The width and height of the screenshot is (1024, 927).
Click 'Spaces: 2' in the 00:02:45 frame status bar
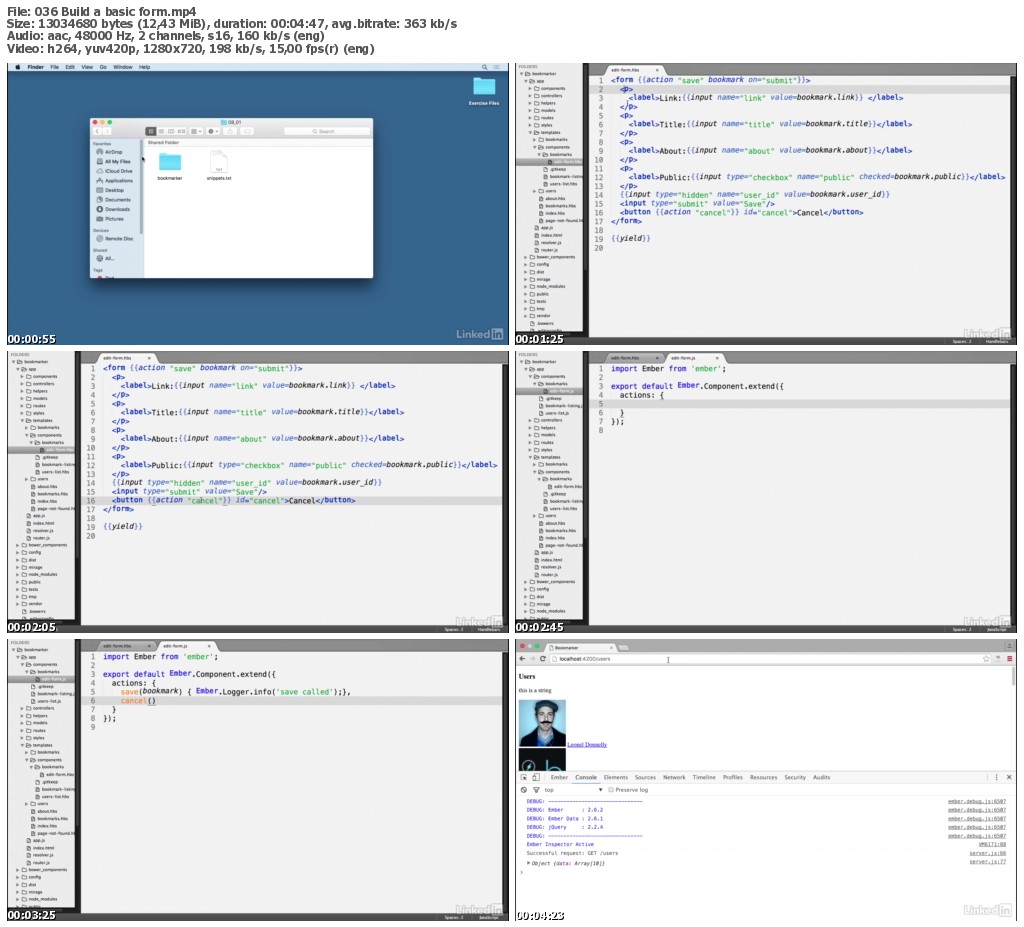[961, 629]
